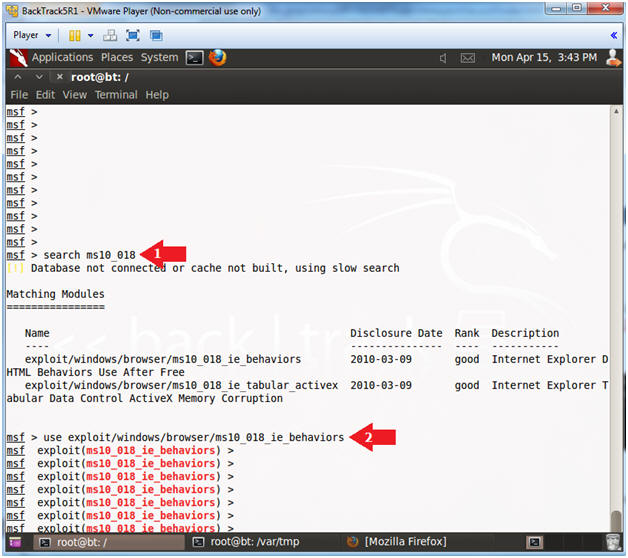Click 'HTML Behaviors Use After Free' text

95,372
